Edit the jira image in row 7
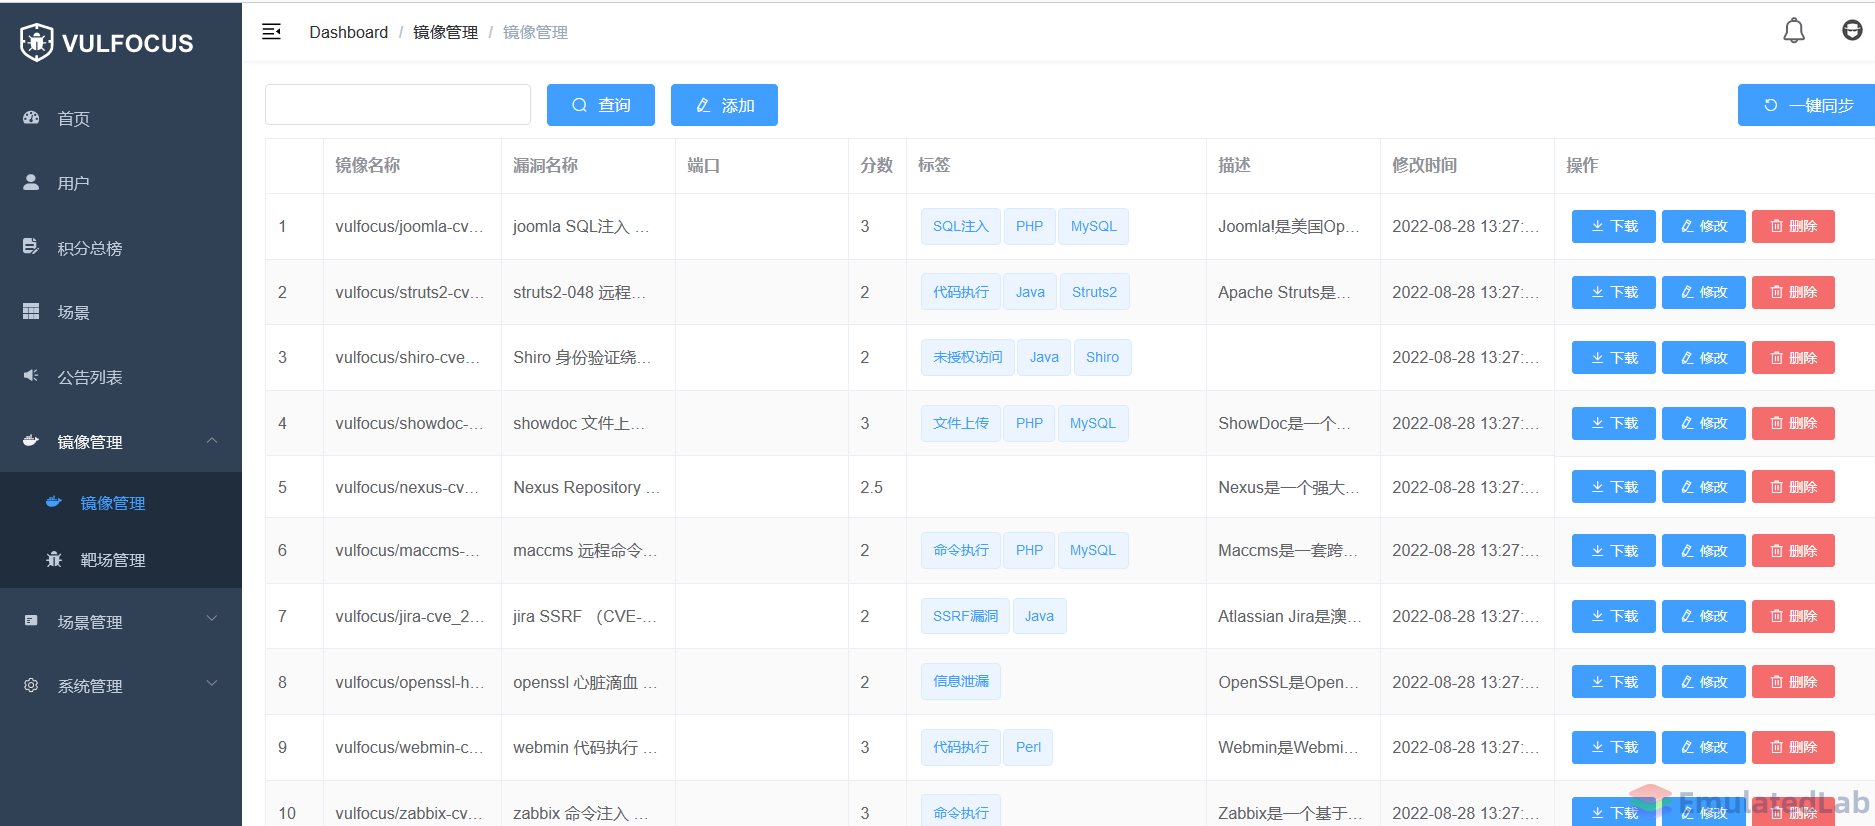 [x=1704, y=616]
